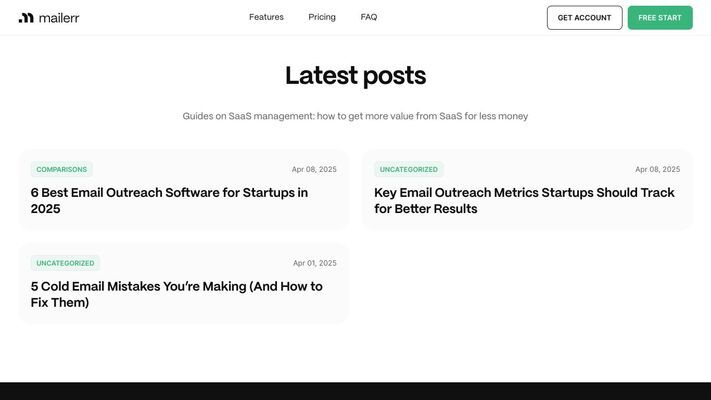This screenshot has width=711, height=400.
Task: Open the Features menu item
Action: click(266, 17)
